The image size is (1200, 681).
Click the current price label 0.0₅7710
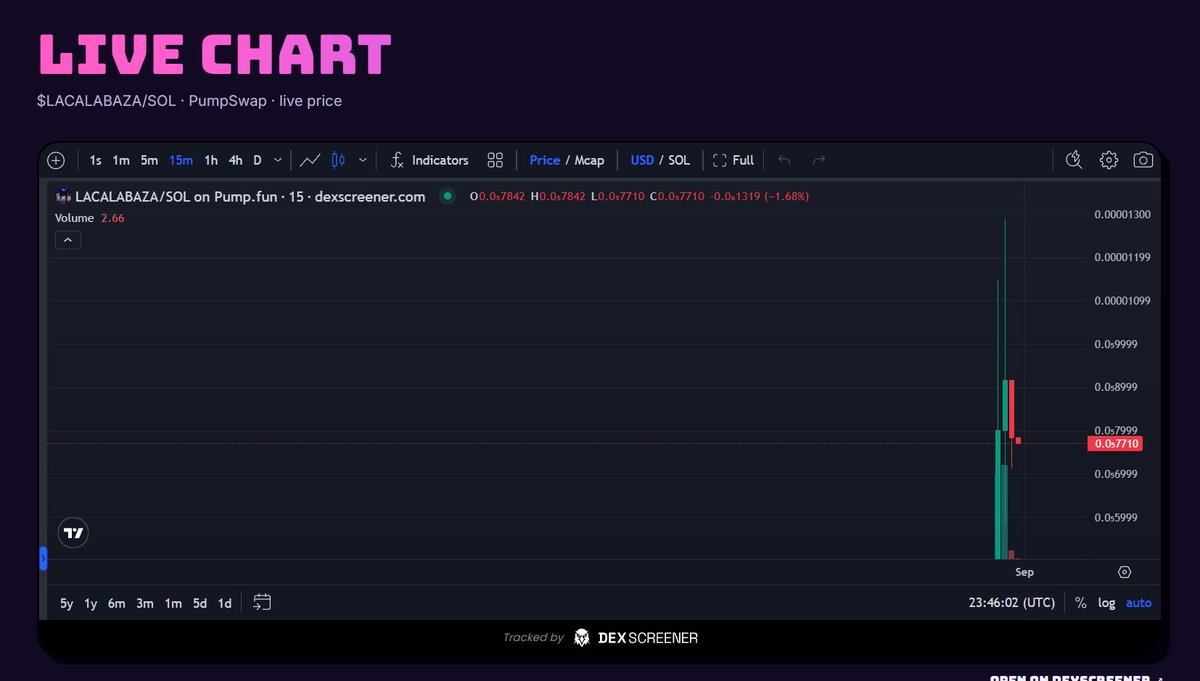[x=1114, y=443]
